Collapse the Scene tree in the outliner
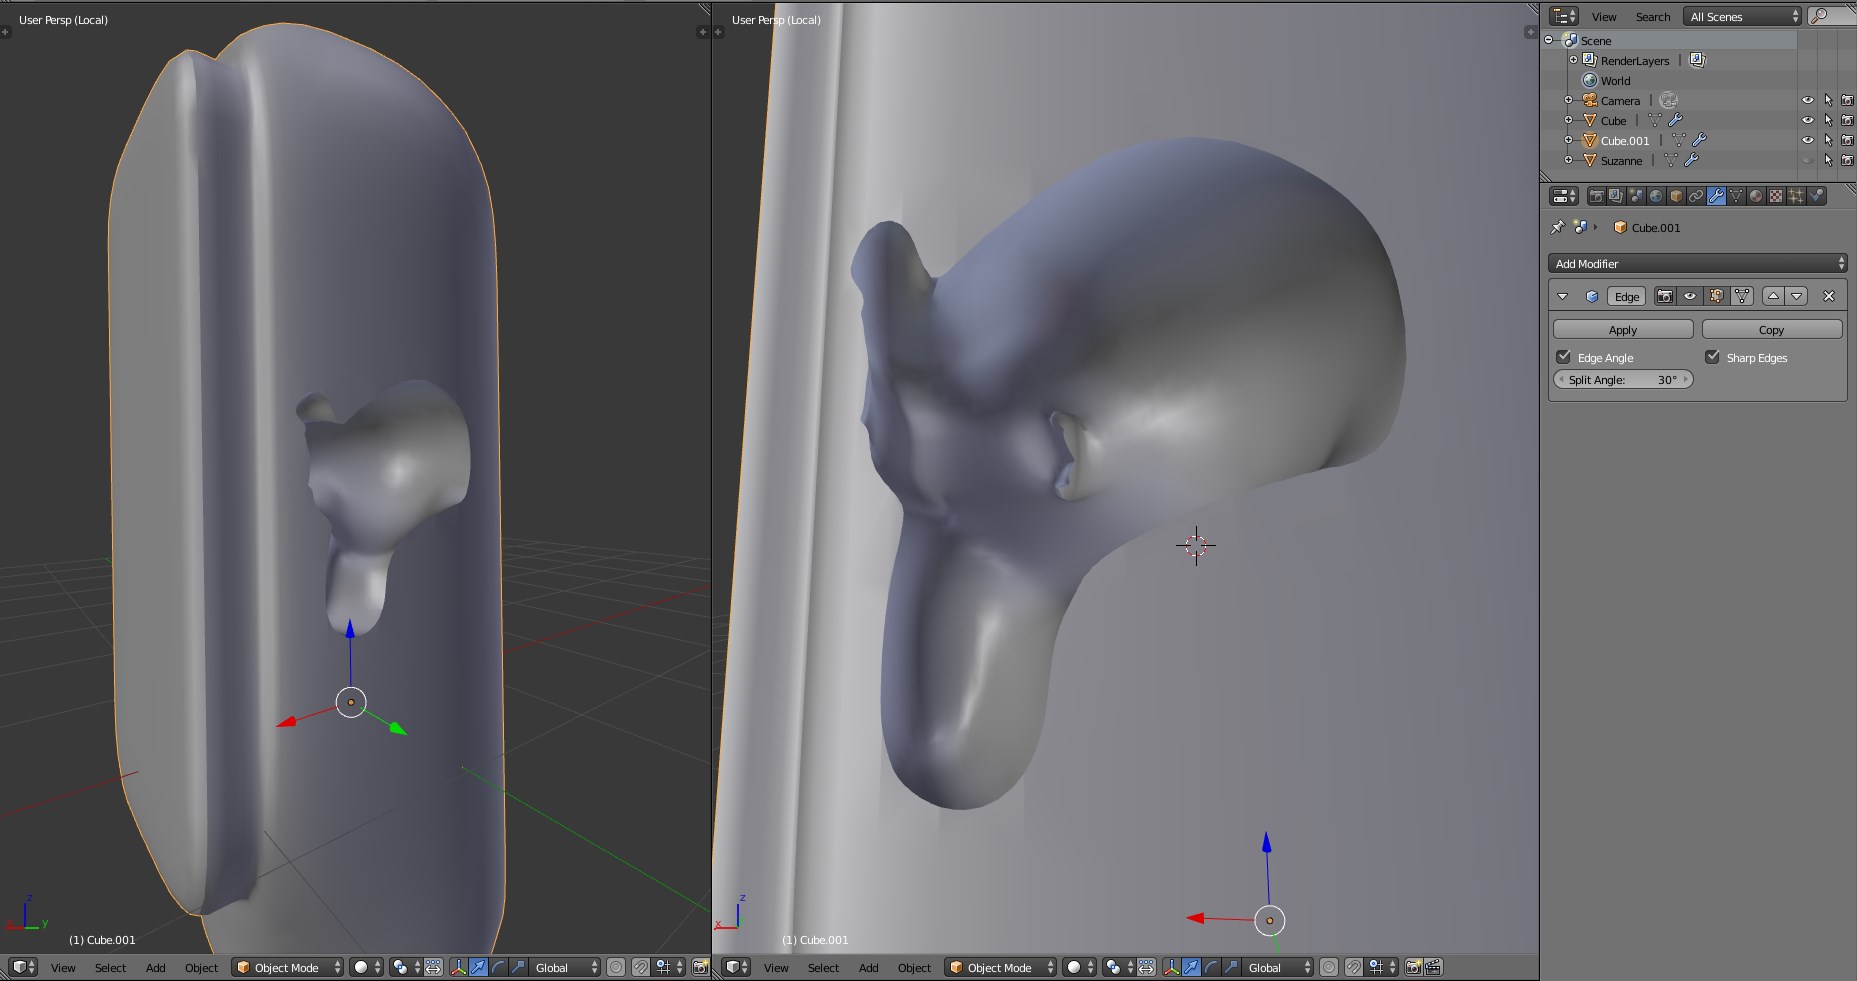Screen dimensions: 1857x981 (x=1549, y=40)
